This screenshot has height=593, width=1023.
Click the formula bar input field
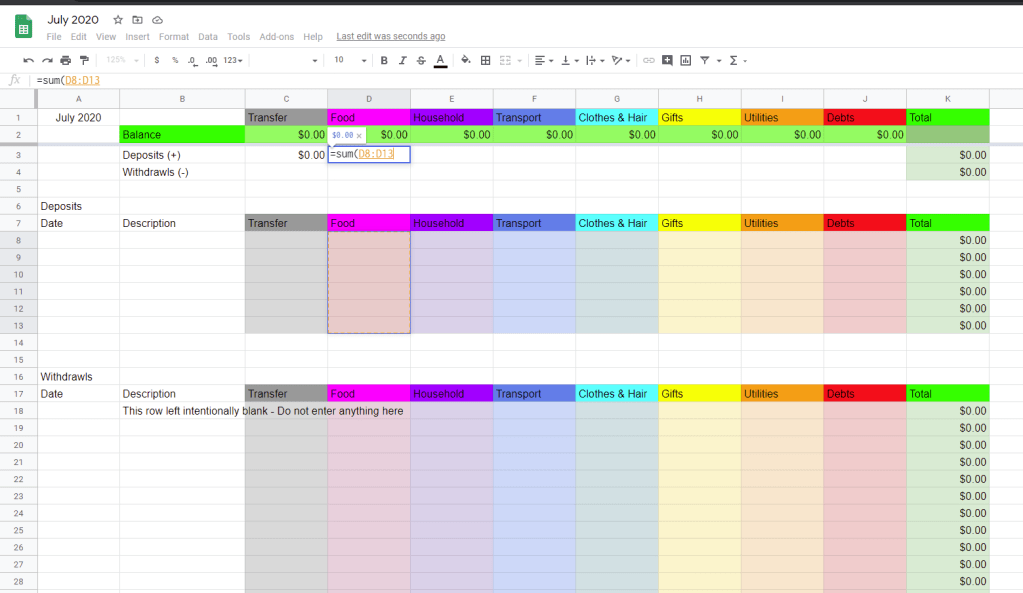coord(500,80)
